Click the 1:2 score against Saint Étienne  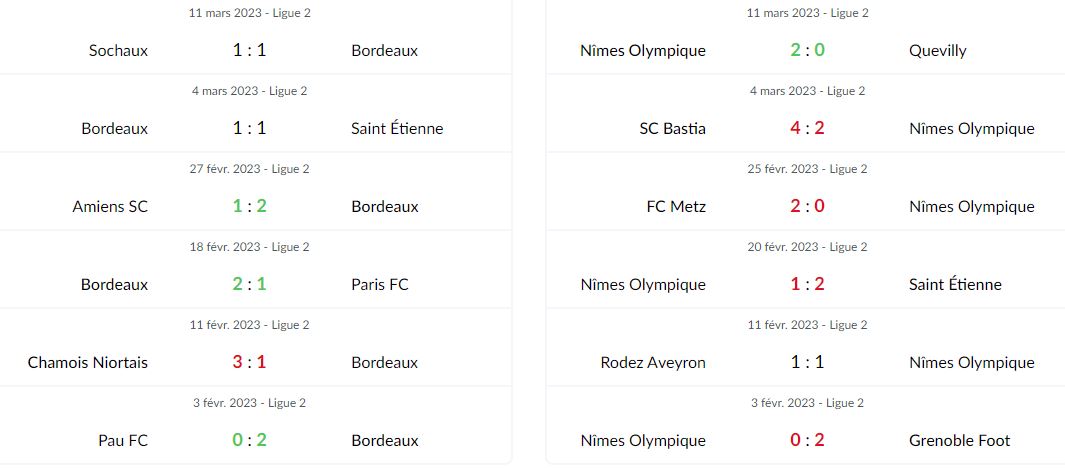pyautogui.click(x=807, y=285)
